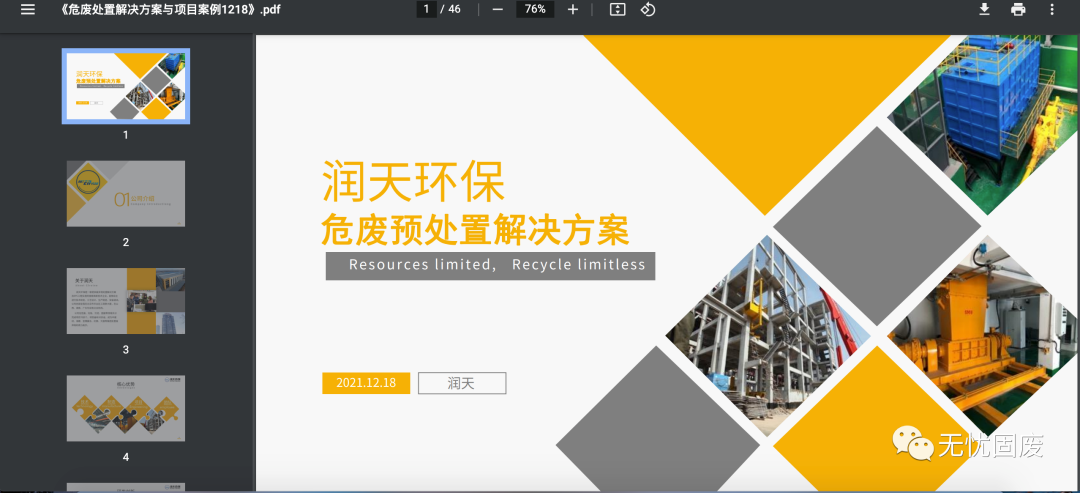Click thumbnail label number 1
Viewport: 1080px width, 493px height.
point(126,135)
